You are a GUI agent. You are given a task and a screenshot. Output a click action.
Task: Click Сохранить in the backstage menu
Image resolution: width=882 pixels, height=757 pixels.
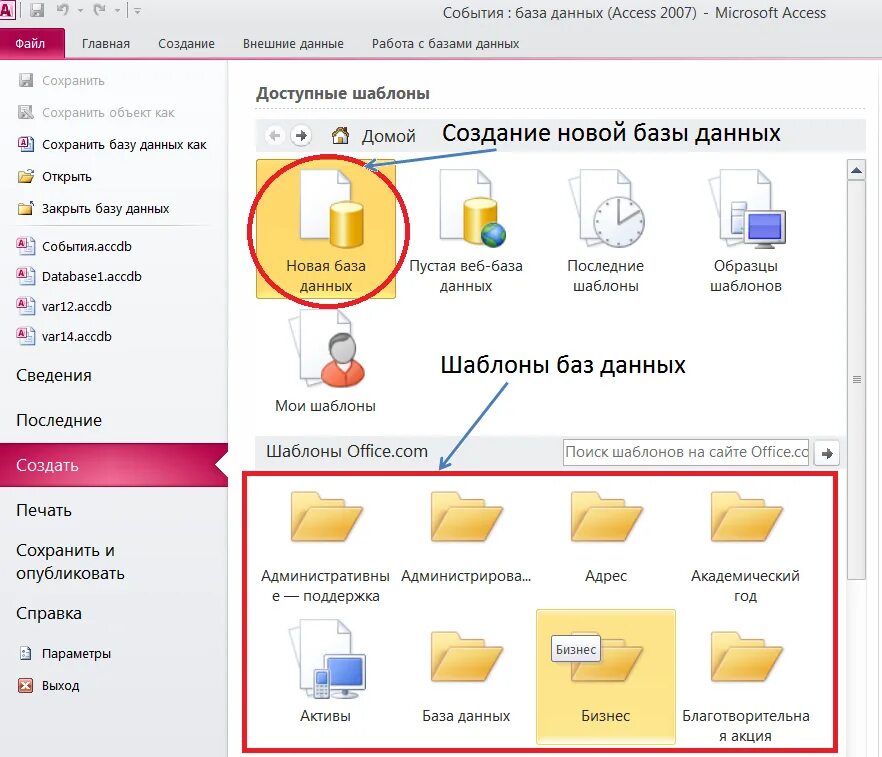[x=62, y=80]
